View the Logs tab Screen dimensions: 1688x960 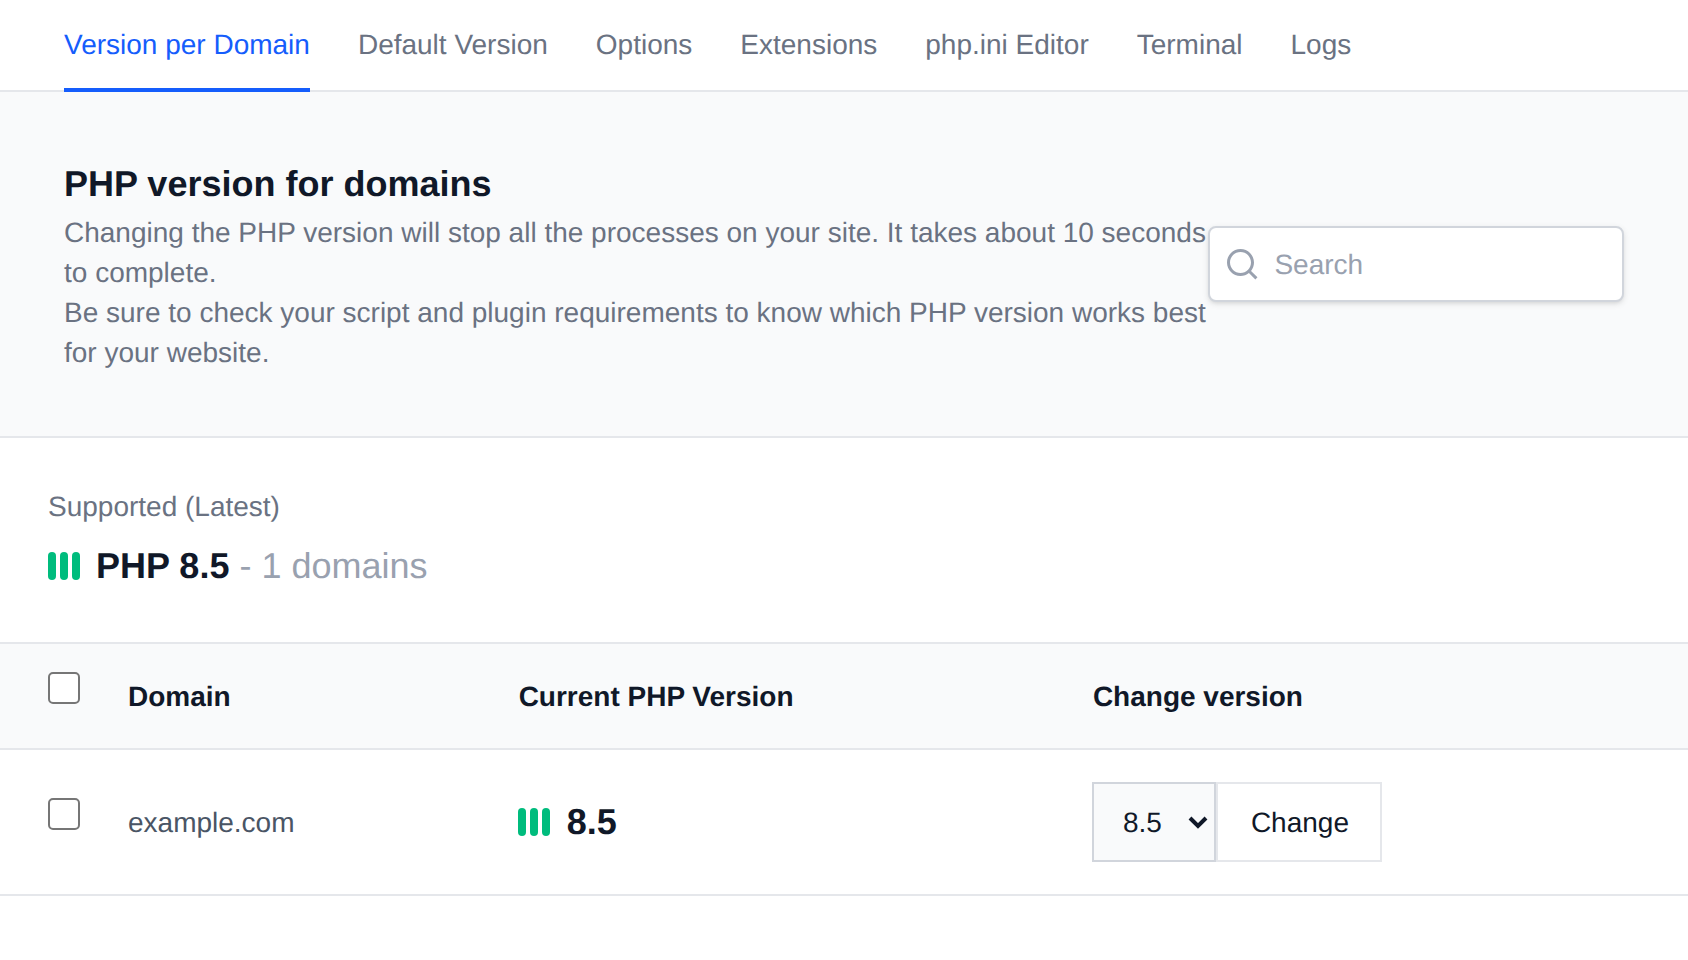pos(1321,45)
